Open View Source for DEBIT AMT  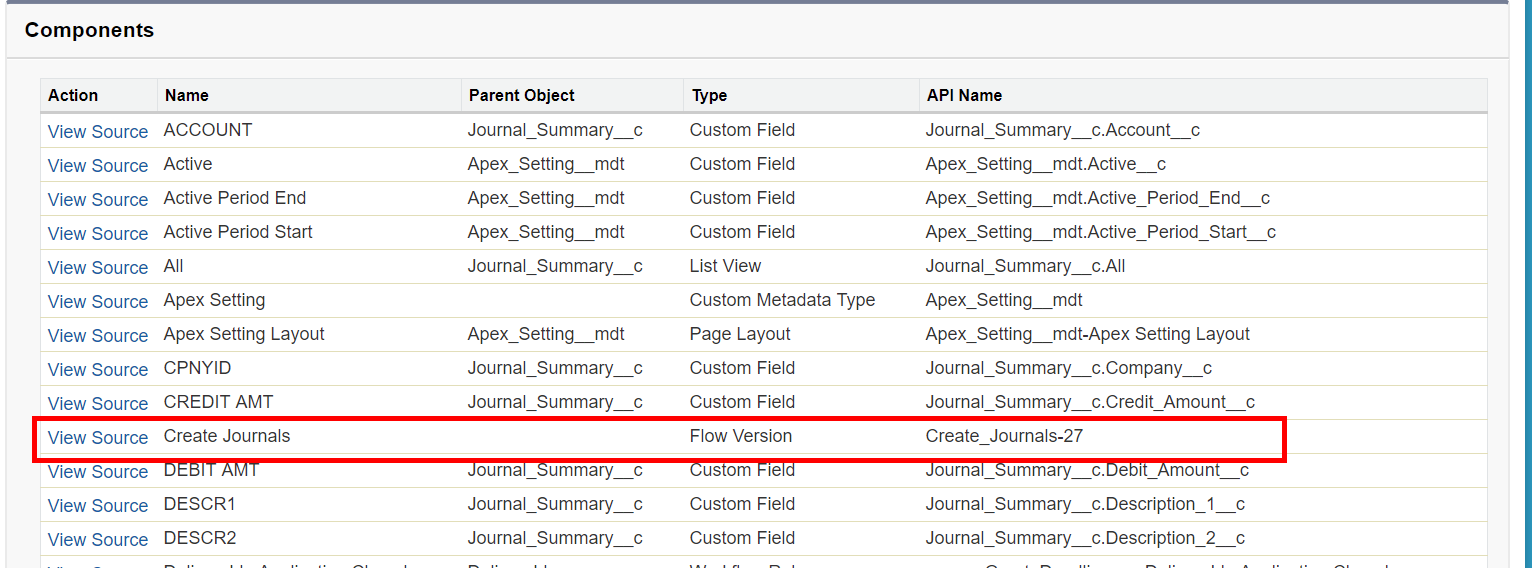click(97, 471)
